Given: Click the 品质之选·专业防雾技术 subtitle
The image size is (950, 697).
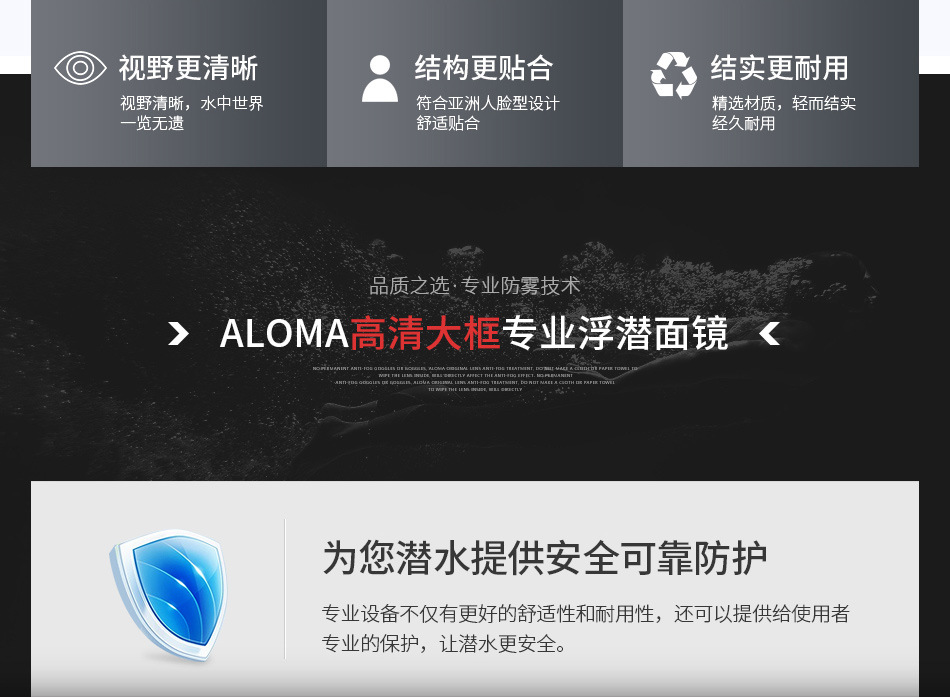Looking at the screenshot, I should 474,285.
